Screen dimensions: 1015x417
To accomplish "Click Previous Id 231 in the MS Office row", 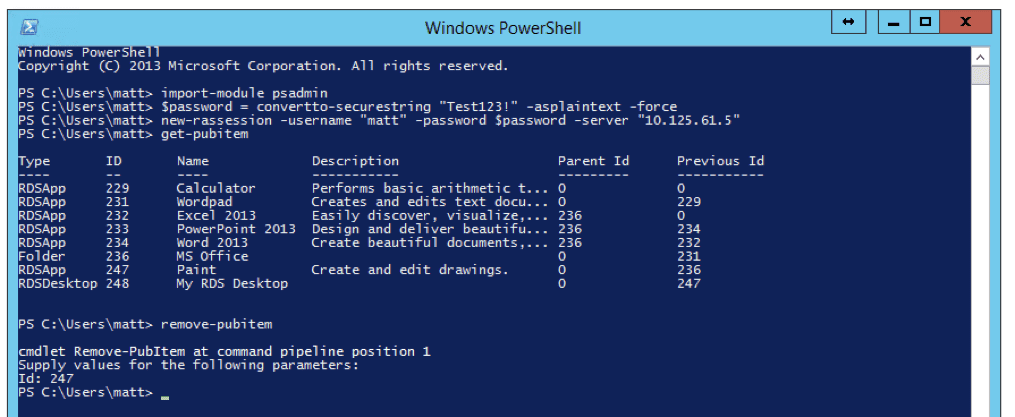I will (689, 256).
